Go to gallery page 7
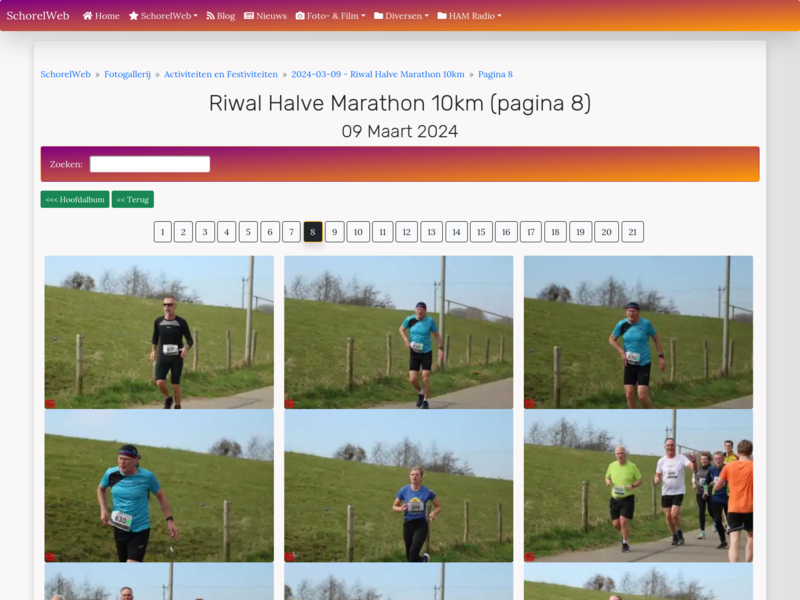The height and width of the screenshot is (600, 800). point(291,232)
